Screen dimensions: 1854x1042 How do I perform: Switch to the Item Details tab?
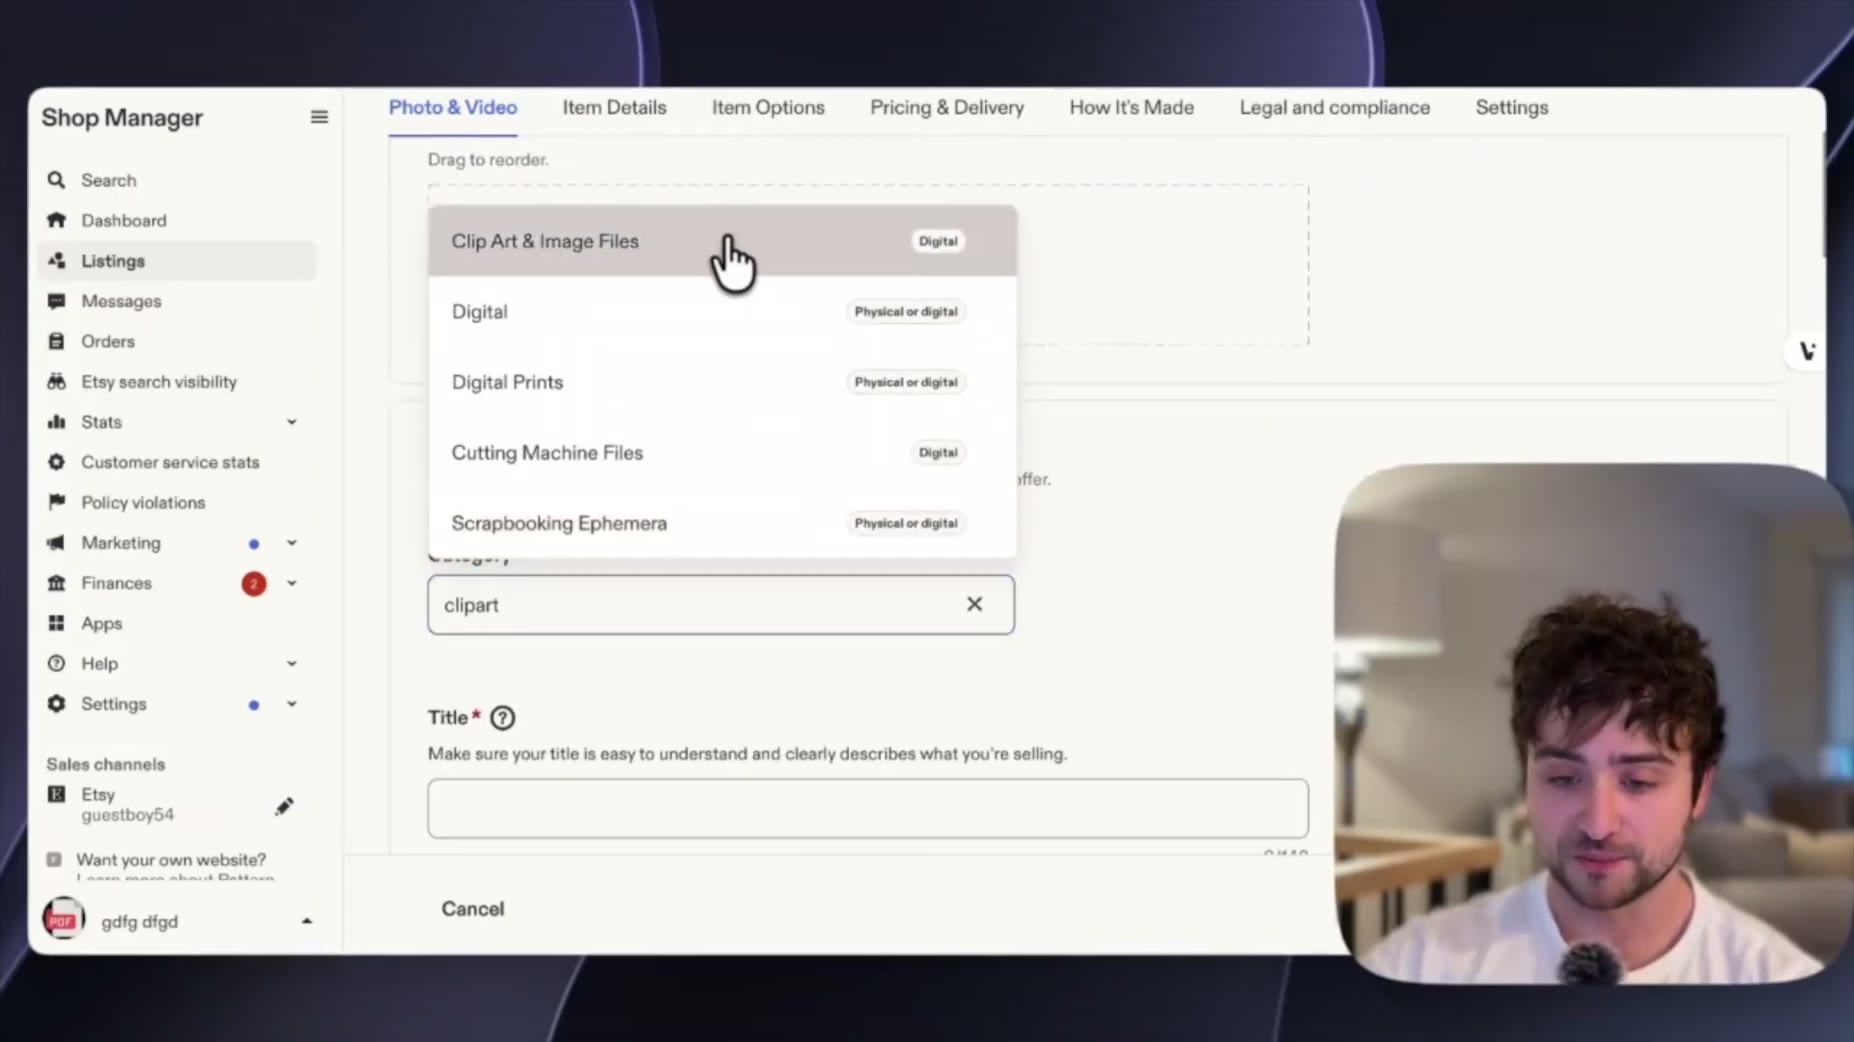coord(614,107)
